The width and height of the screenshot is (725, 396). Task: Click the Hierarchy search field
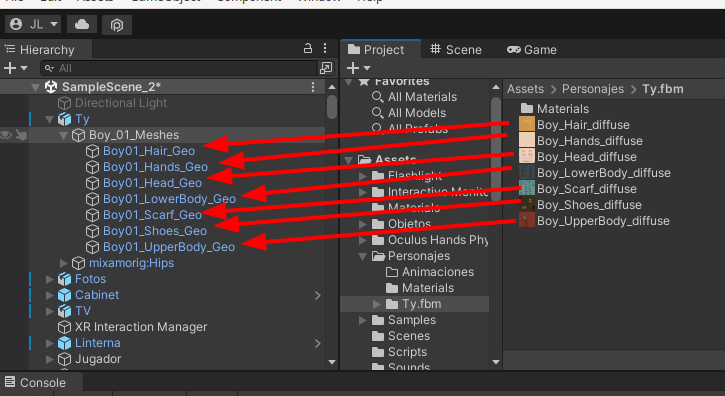point(178,68)
